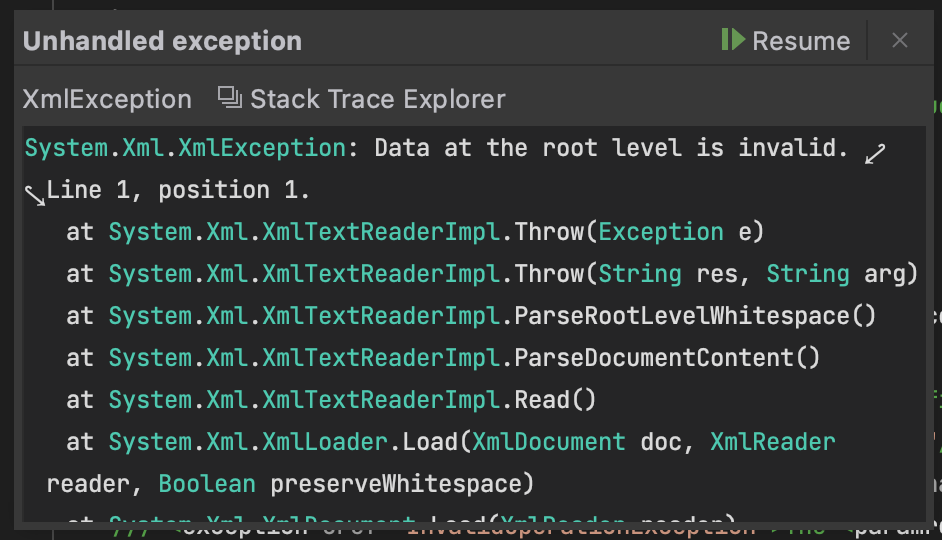Open Throw(String res, String arg) frame
Screen dimensions: 942x540
point(513,274)
